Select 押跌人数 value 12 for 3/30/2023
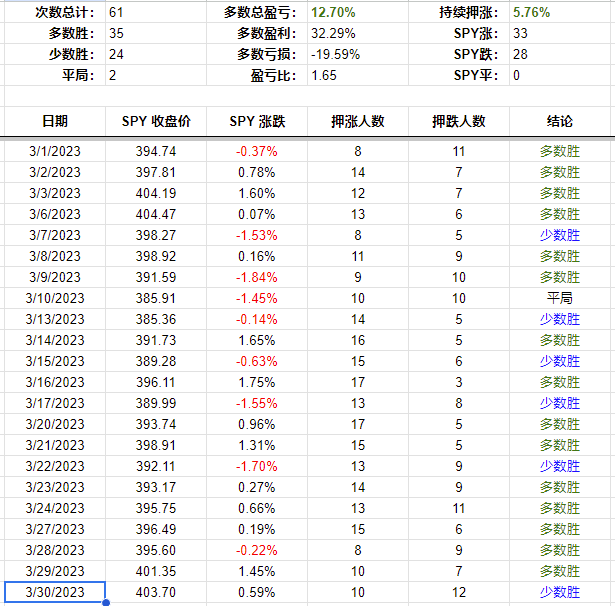 coord(459,592)
